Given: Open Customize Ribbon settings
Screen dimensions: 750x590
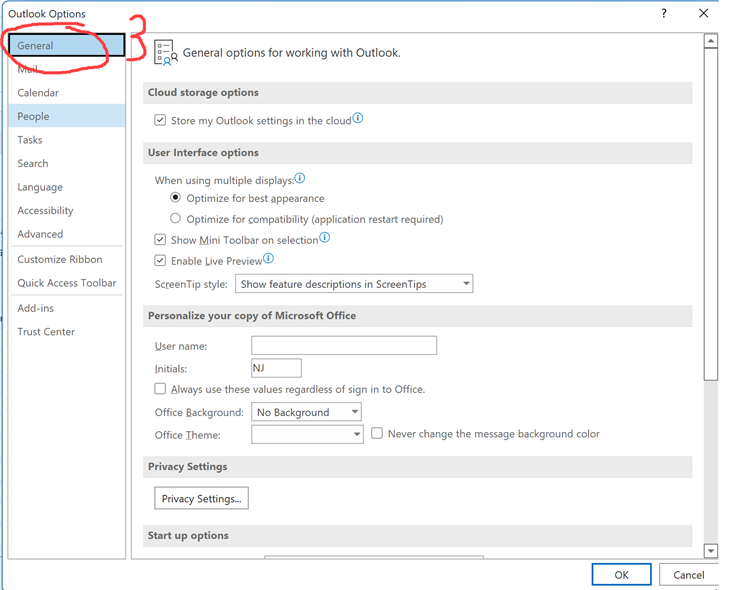Looking at the screenshot, I should click(x=67, y=259).
